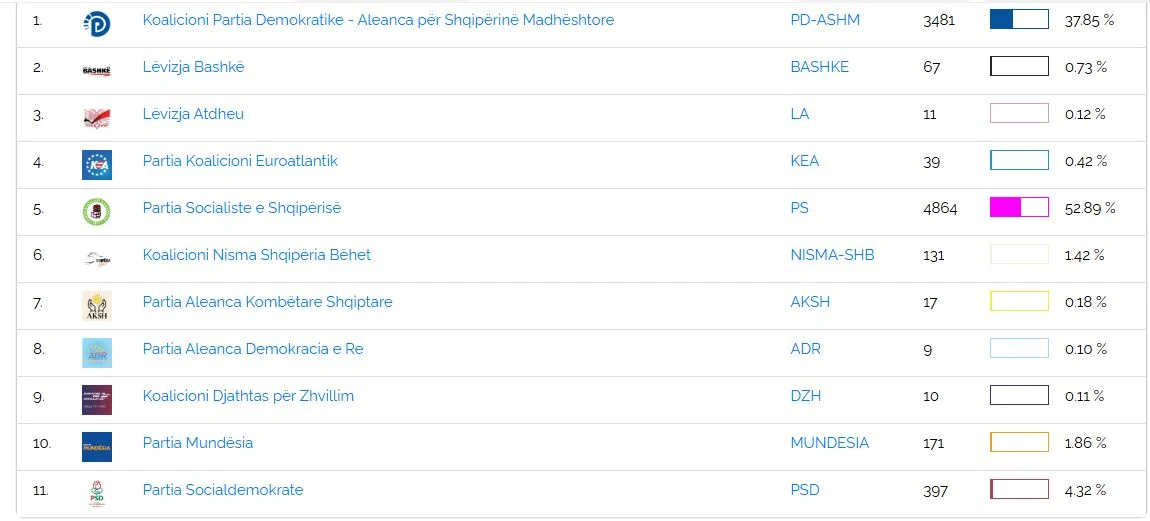Click the Lëvizja Bashkë party logo

click(97, 69)
